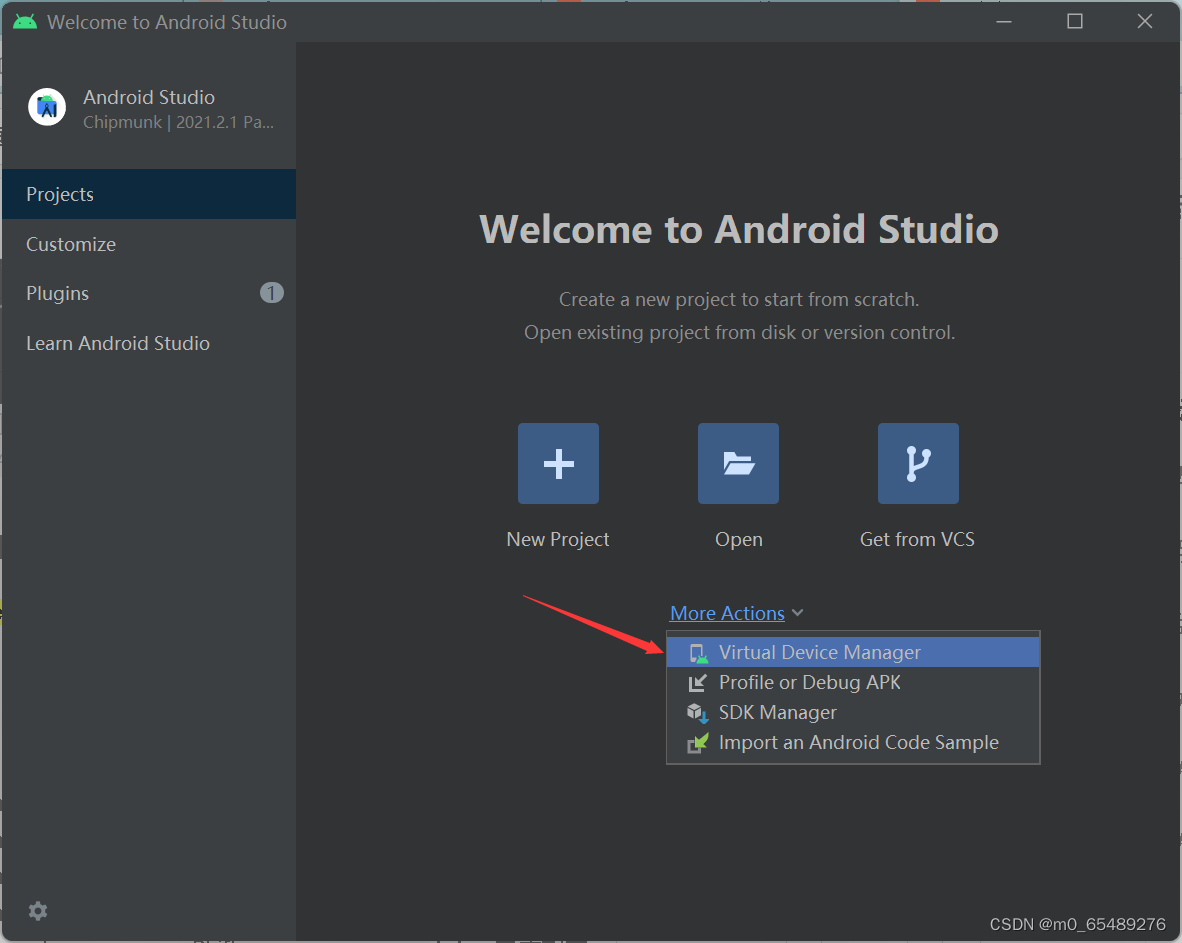Click the Android Studio logo icon
Viewport: 1182px width, 943px height.
47,107
